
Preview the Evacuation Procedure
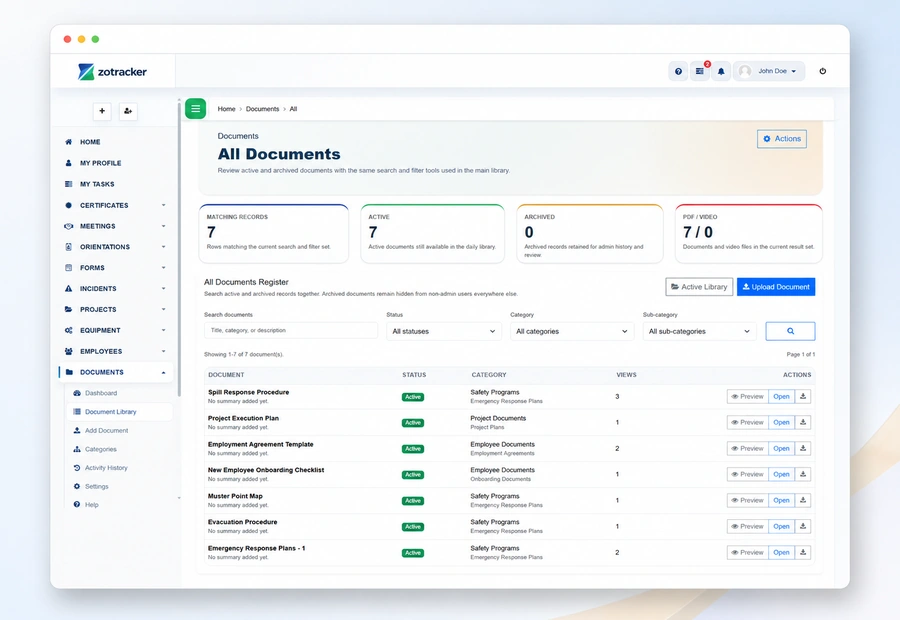[x=747, y=526]
